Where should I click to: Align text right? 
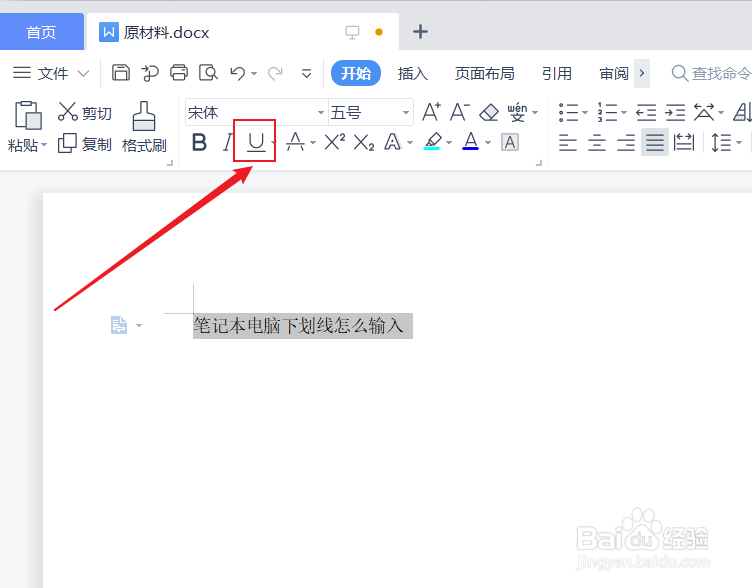tap(626, 142)
